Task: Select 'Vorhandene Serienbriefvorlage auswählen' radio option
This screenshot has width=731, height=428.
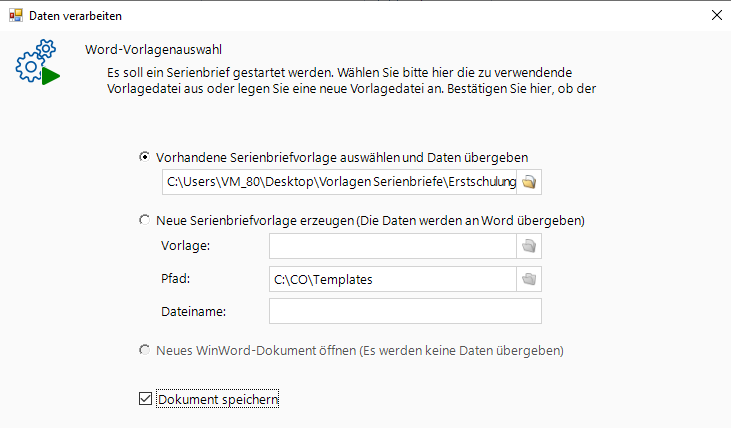Action: 145,157
